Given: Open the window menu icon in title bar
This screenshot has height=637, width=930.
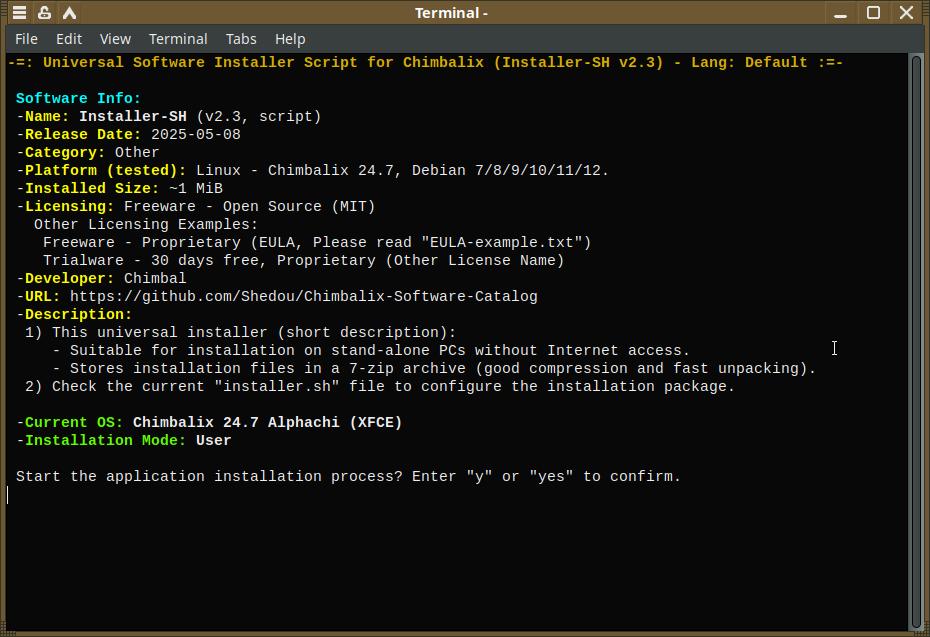Looking at the screenshot, I should (19, 13).
